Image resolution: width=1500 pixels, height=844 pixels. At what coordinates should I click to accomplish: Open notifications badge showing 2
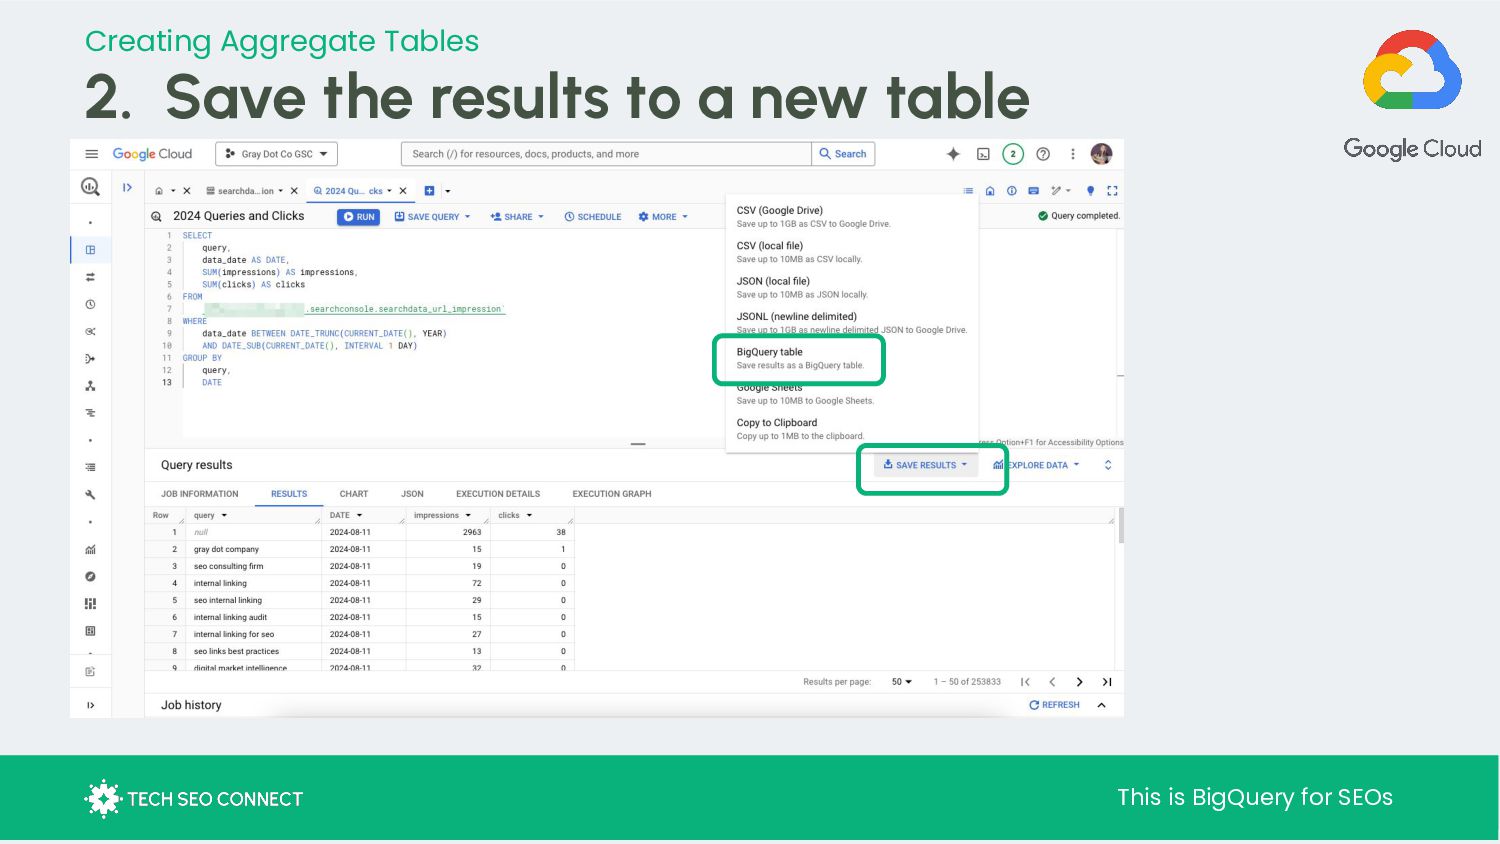click(x=1013, y=154)
